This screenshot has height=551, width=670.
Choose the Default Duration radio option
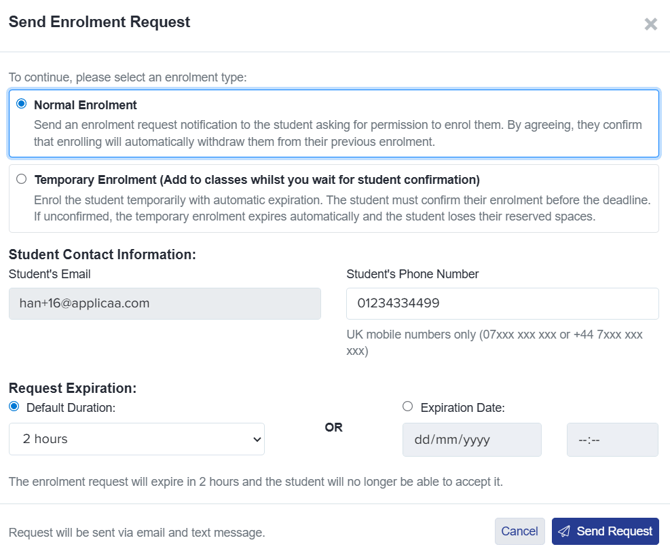tap(15, 407)
